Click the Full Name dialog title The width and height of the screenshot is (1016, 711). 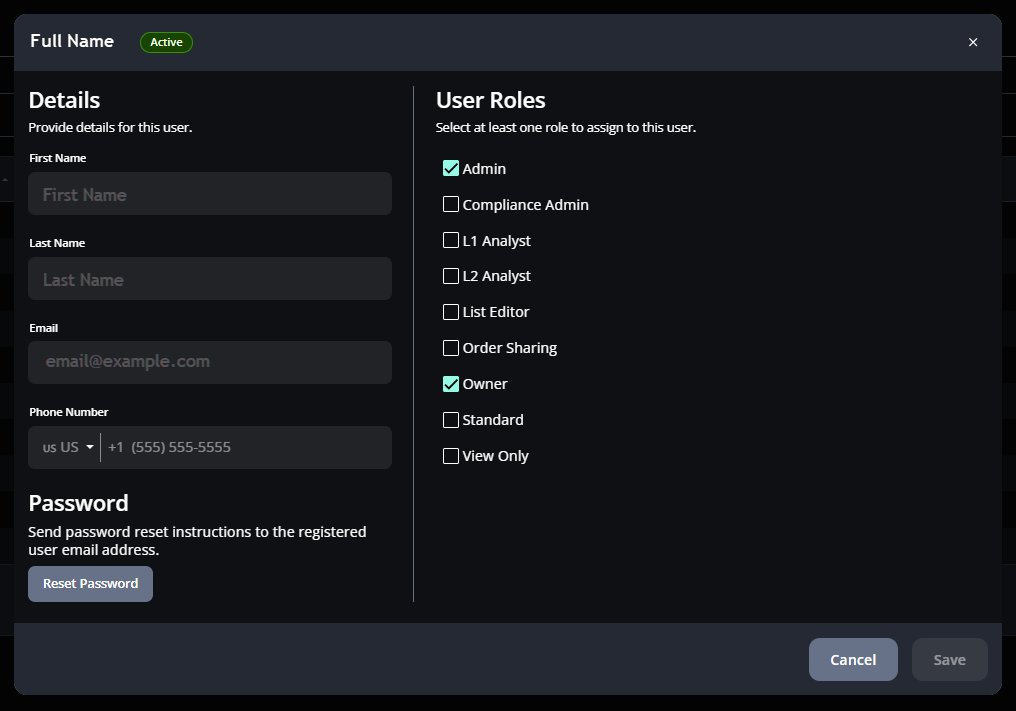(x=72, y=41)
